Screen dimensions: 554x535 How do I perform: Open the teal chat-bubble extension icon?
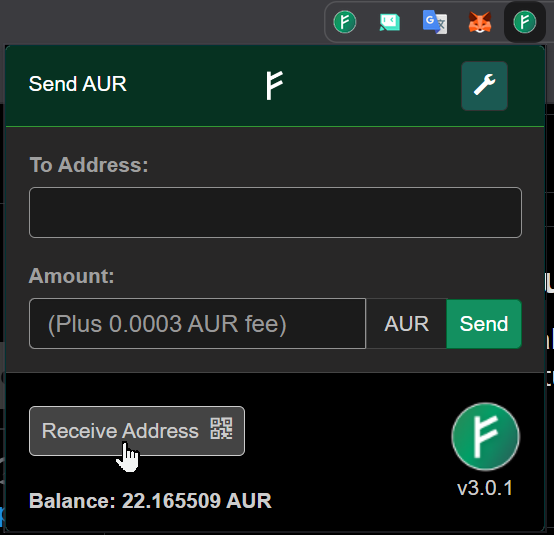tap(390, 22)
